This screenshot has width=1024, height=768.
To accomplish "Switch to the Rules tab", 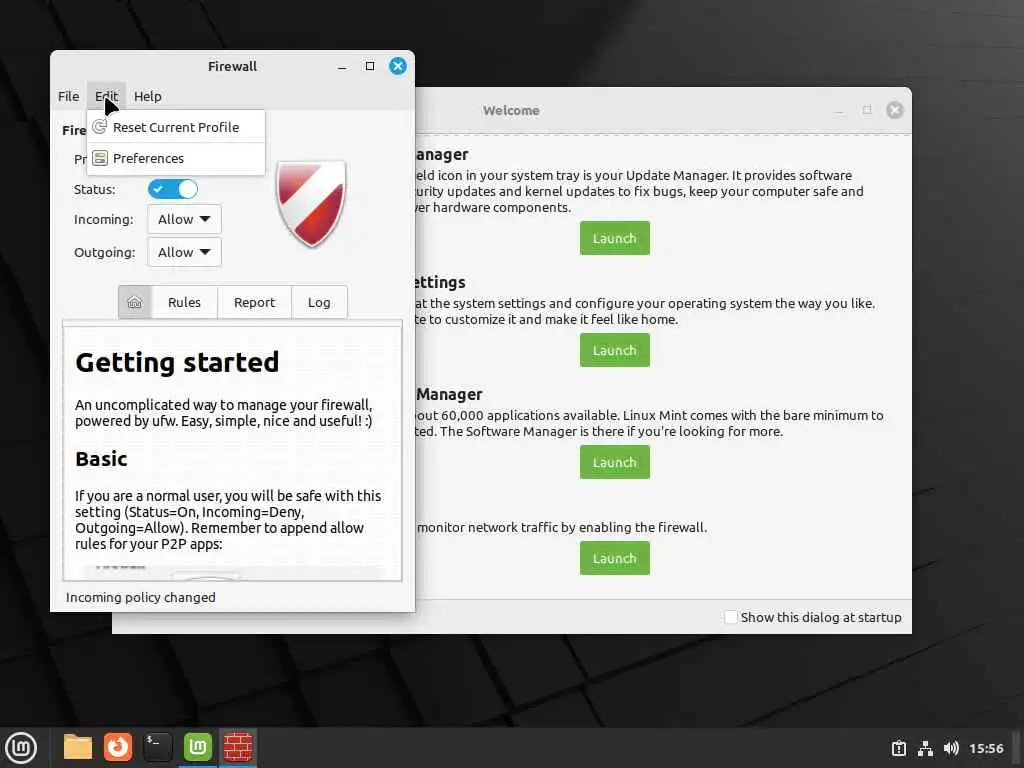I will click(184, 302).
